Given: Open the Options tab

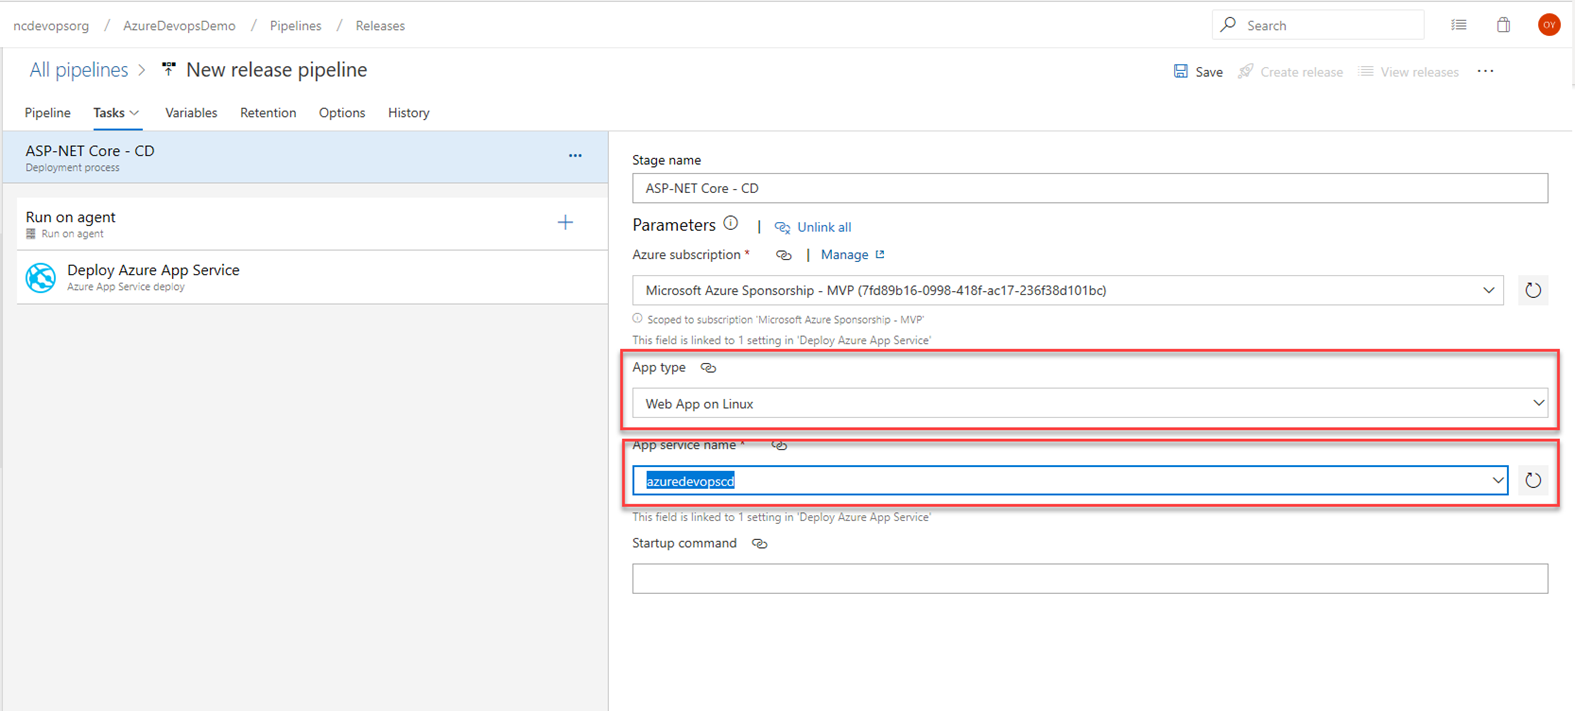Looking at the screenshot, I should (342, 113).
